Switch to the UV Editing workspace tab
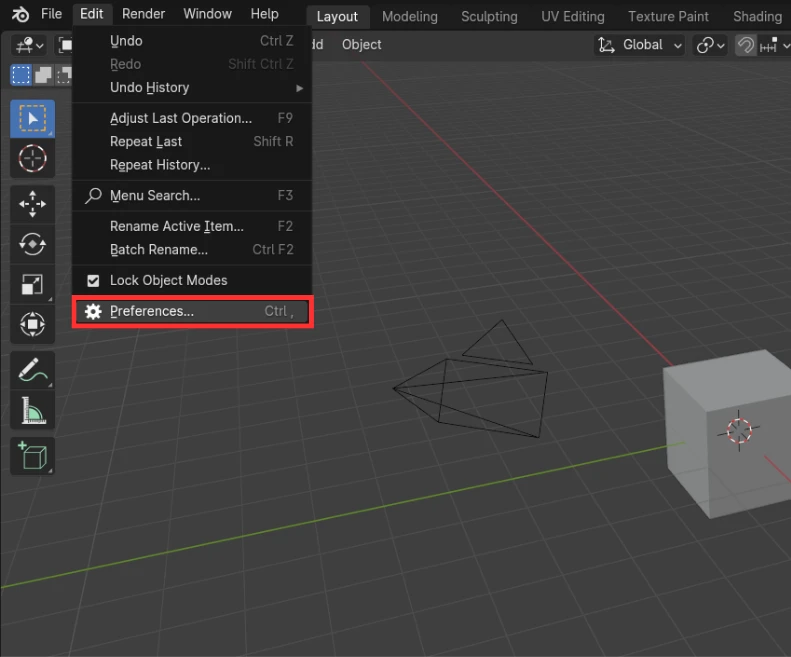Screen dimensions: 791x657 tap(573, 17)
